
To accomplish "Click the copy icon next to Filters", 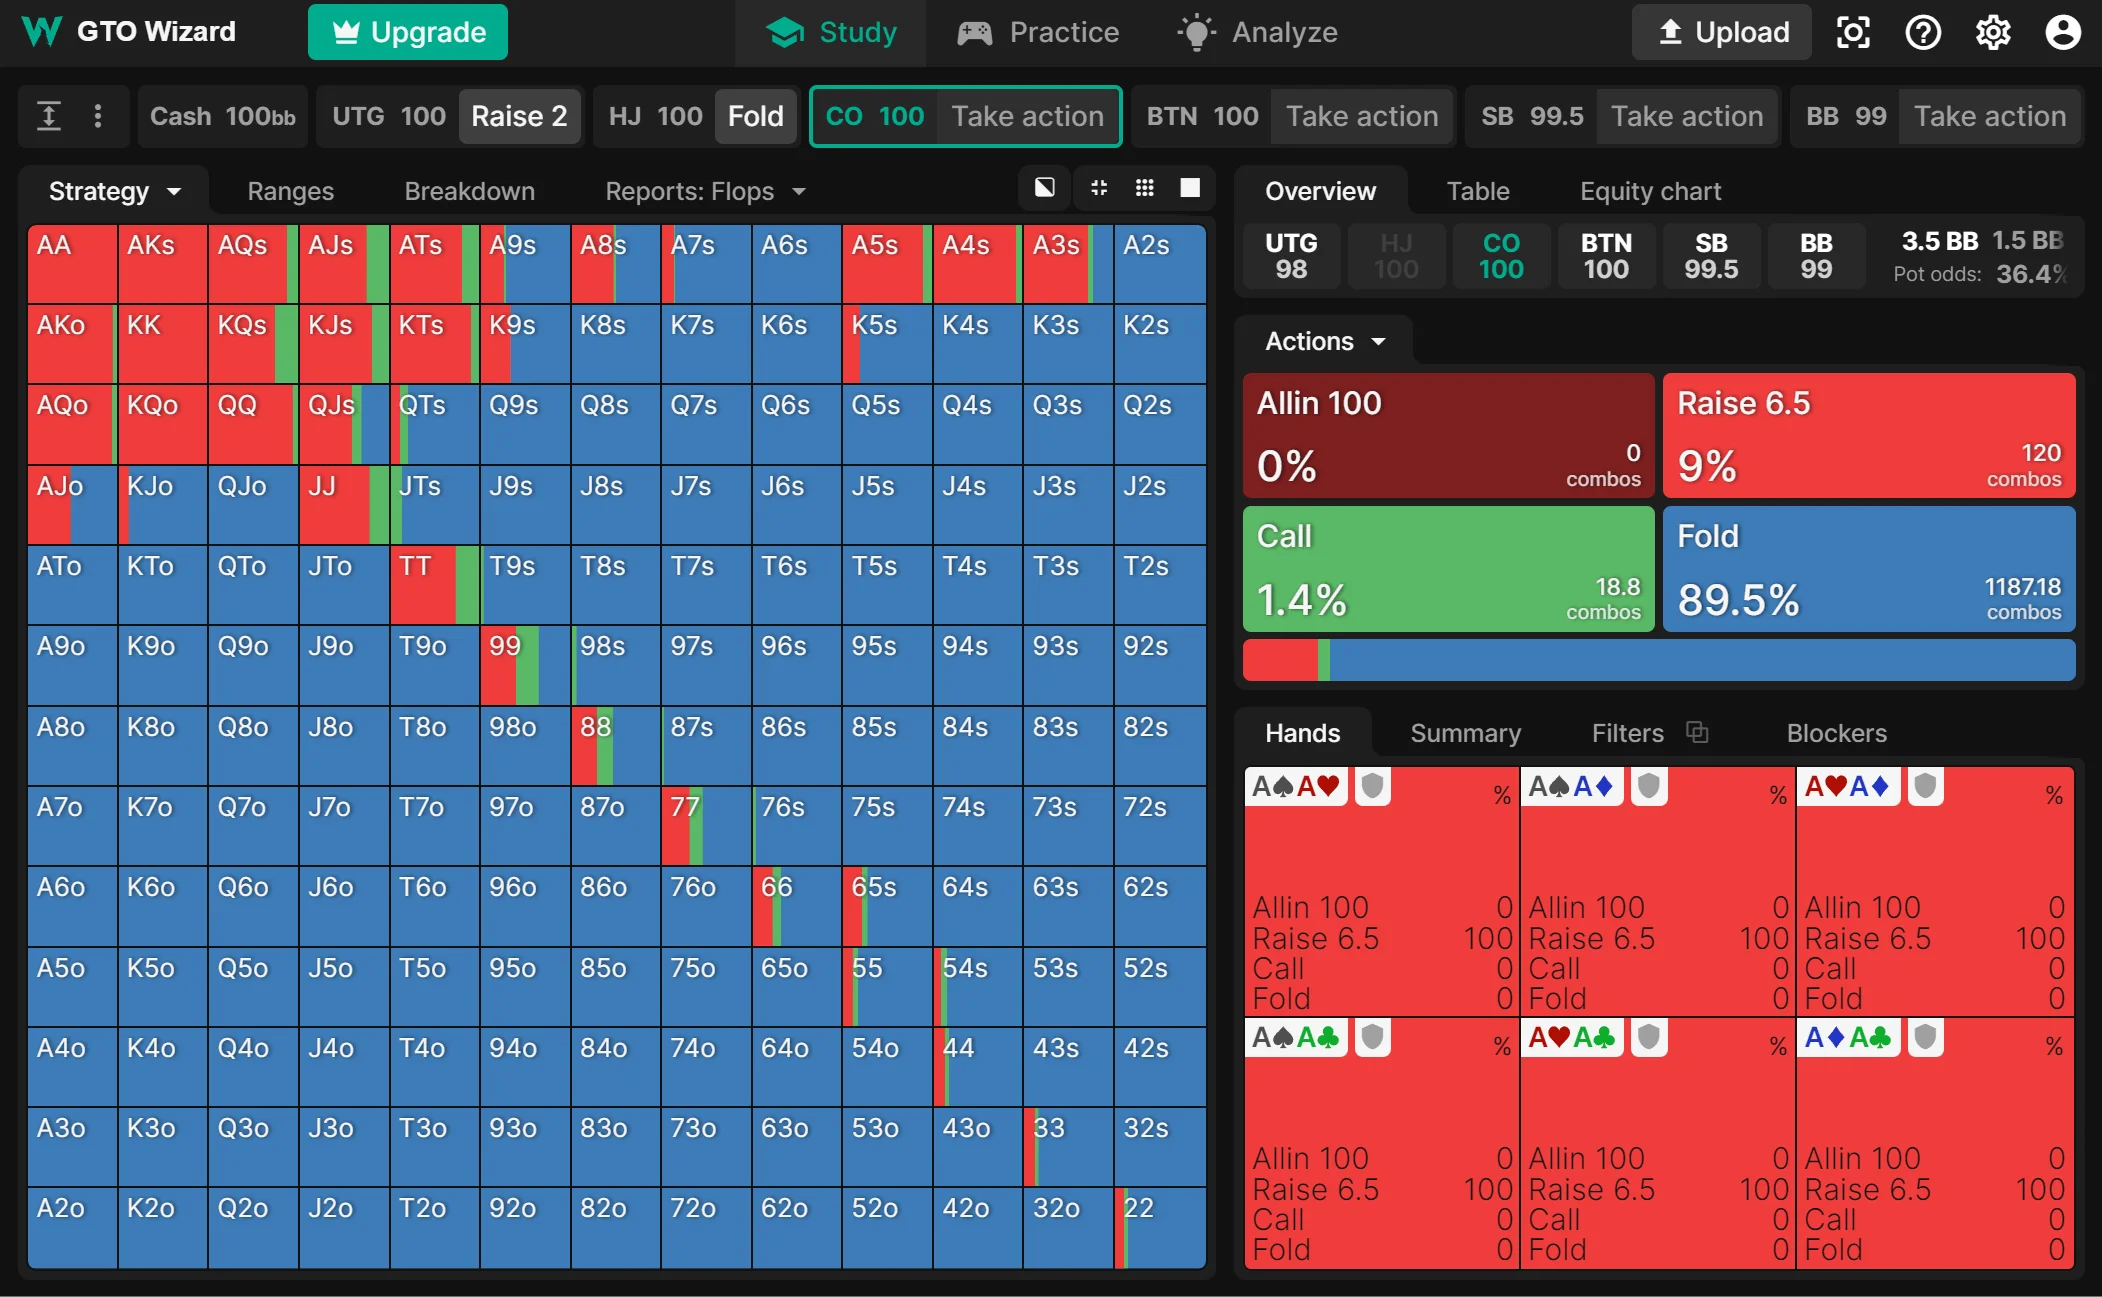I will [1697, 732].
